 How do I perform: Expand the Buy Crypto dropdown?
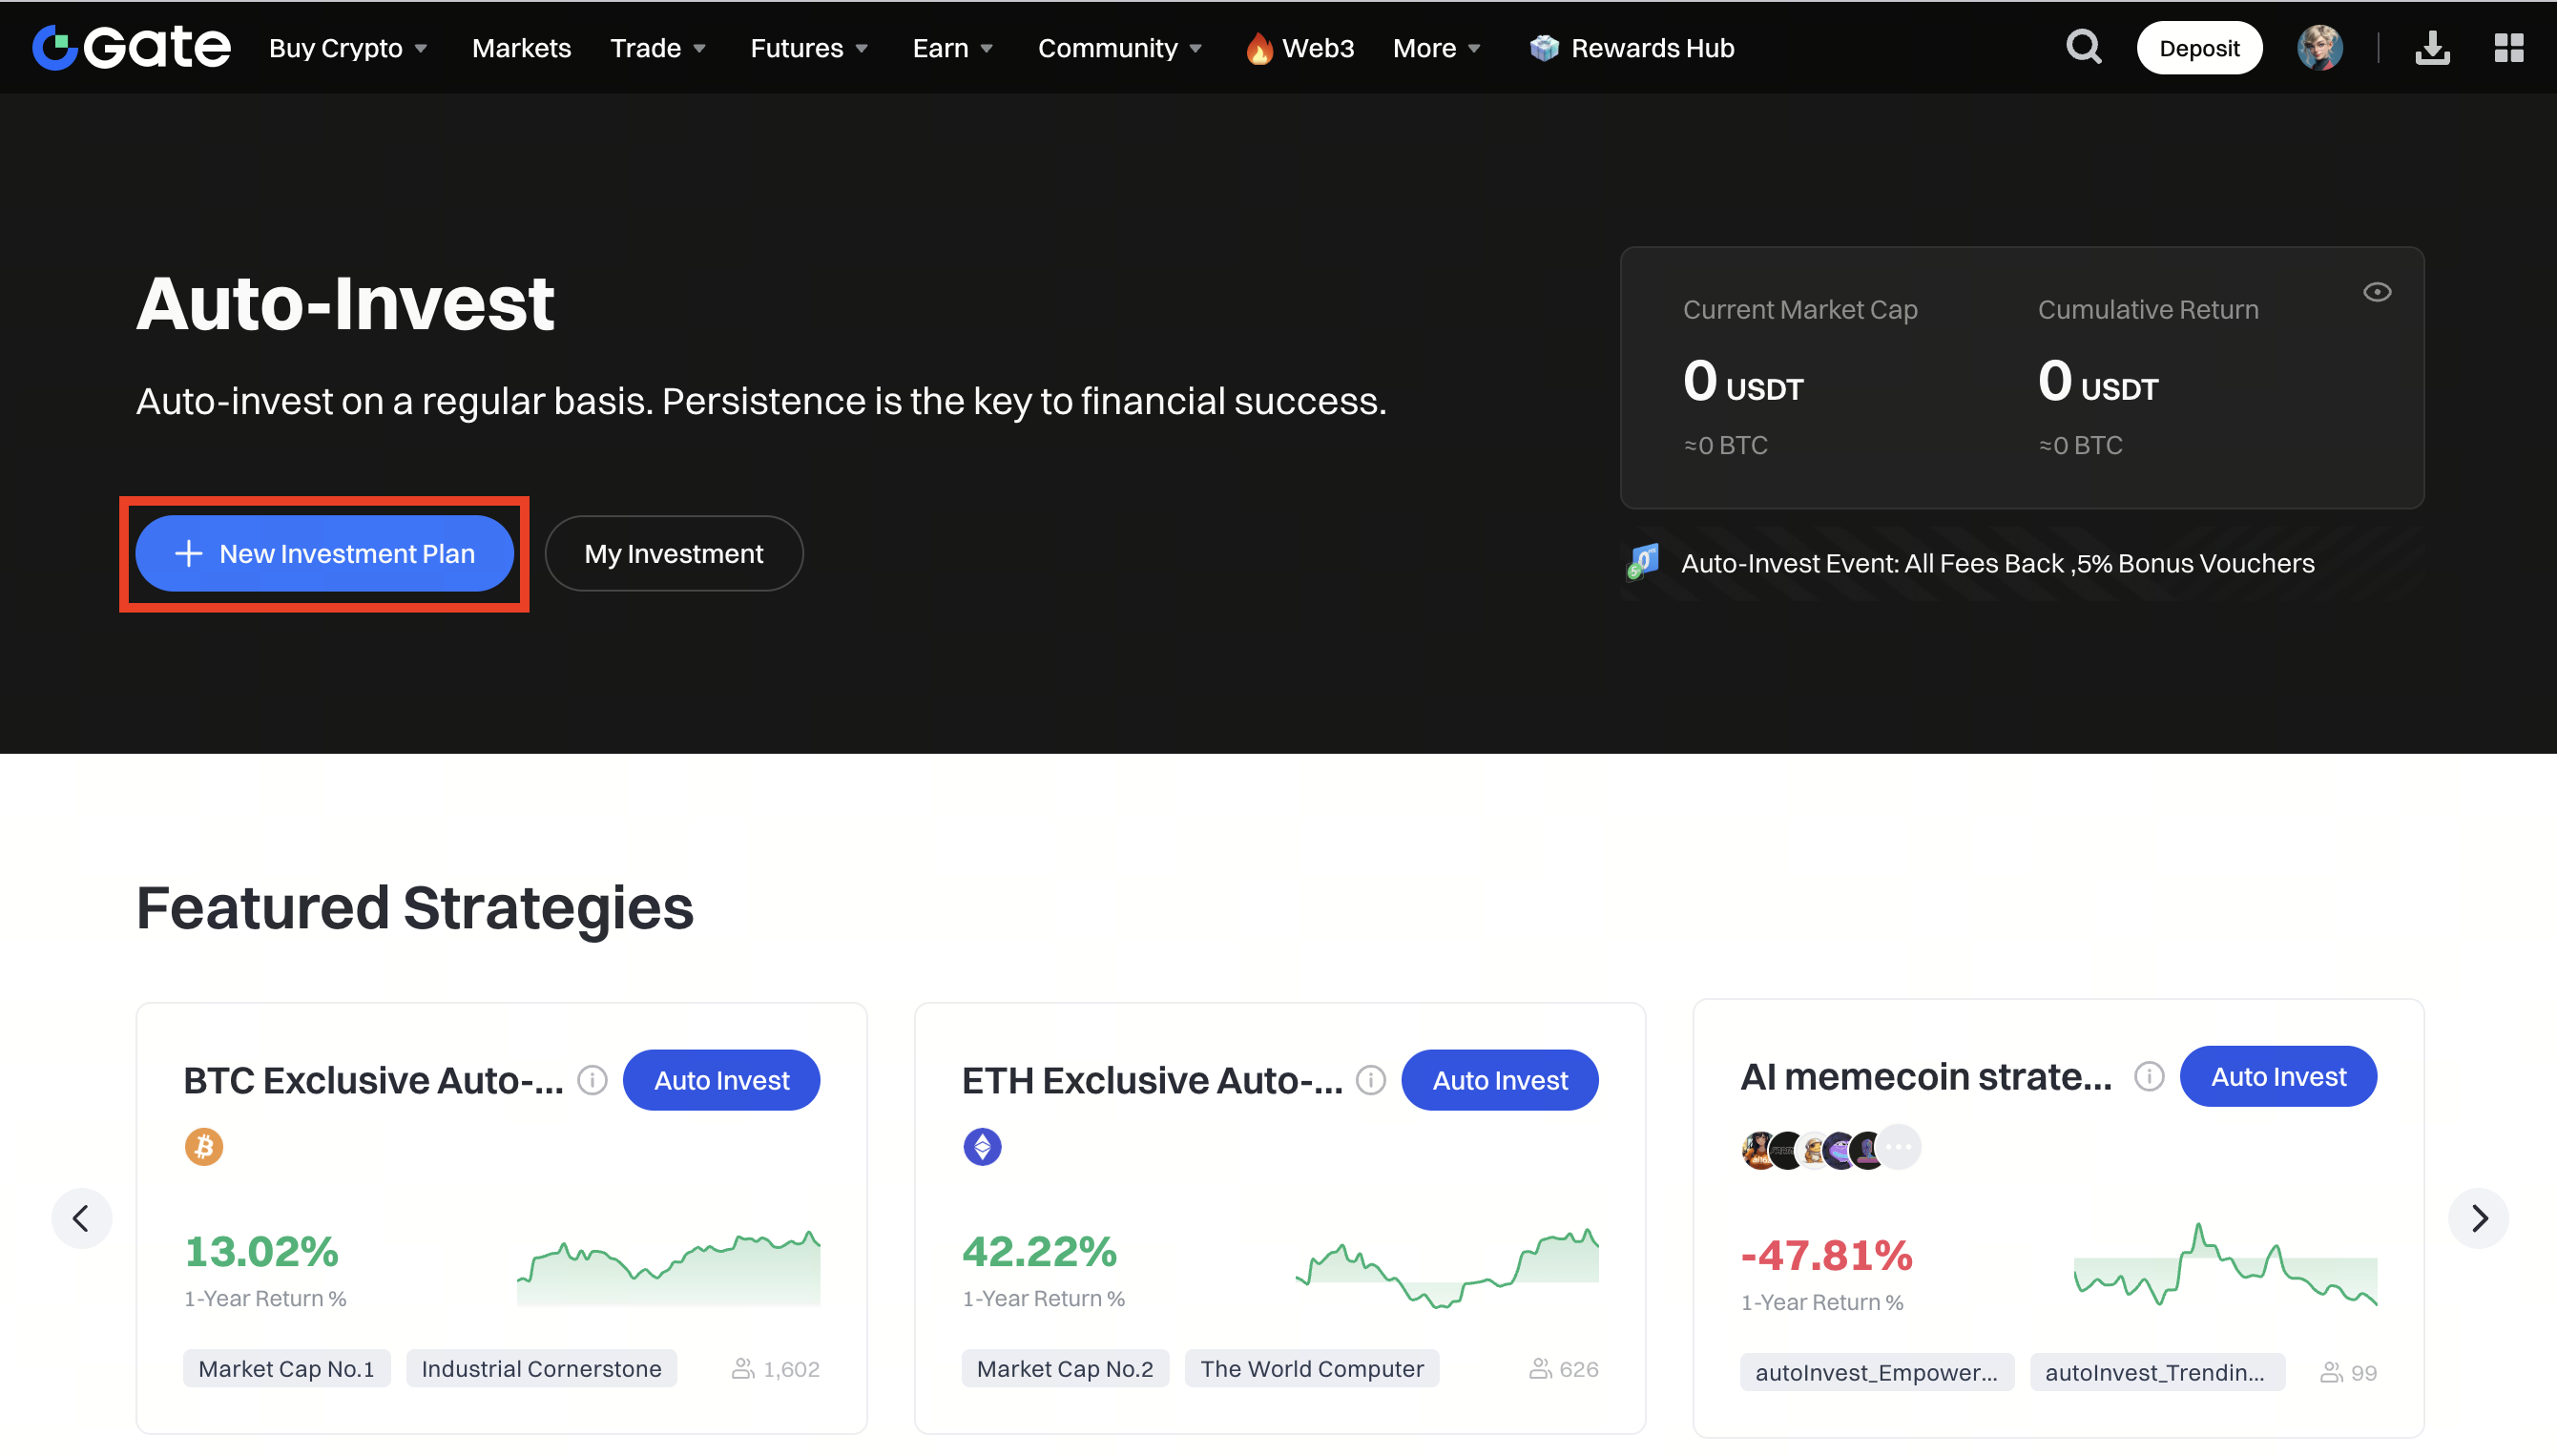click(x=348, y=48)
